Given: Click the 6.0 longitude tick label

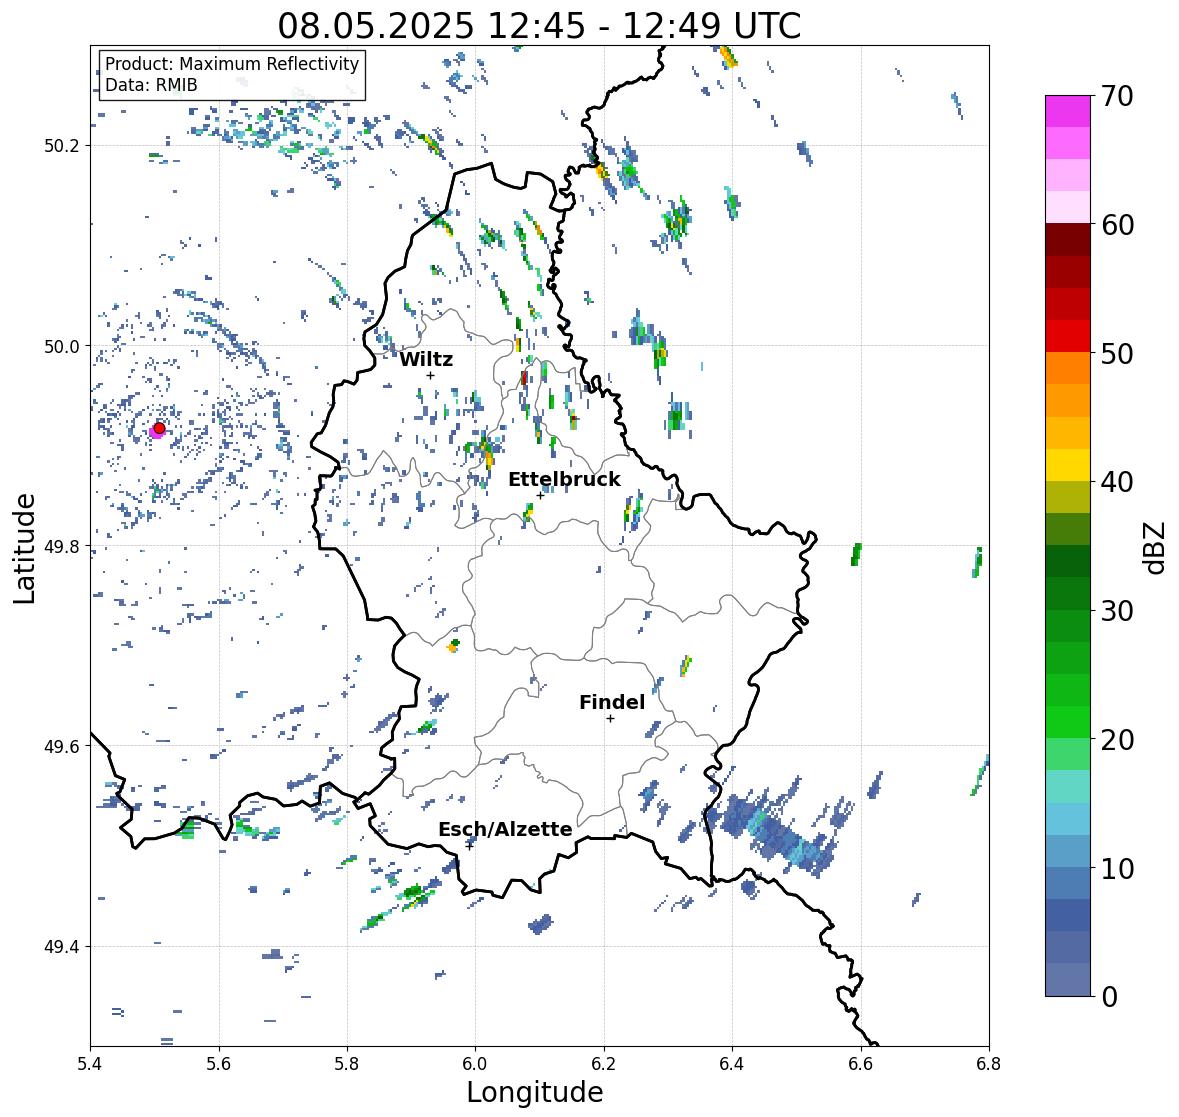Looking at the screenshot, I should pos(475,1063).
